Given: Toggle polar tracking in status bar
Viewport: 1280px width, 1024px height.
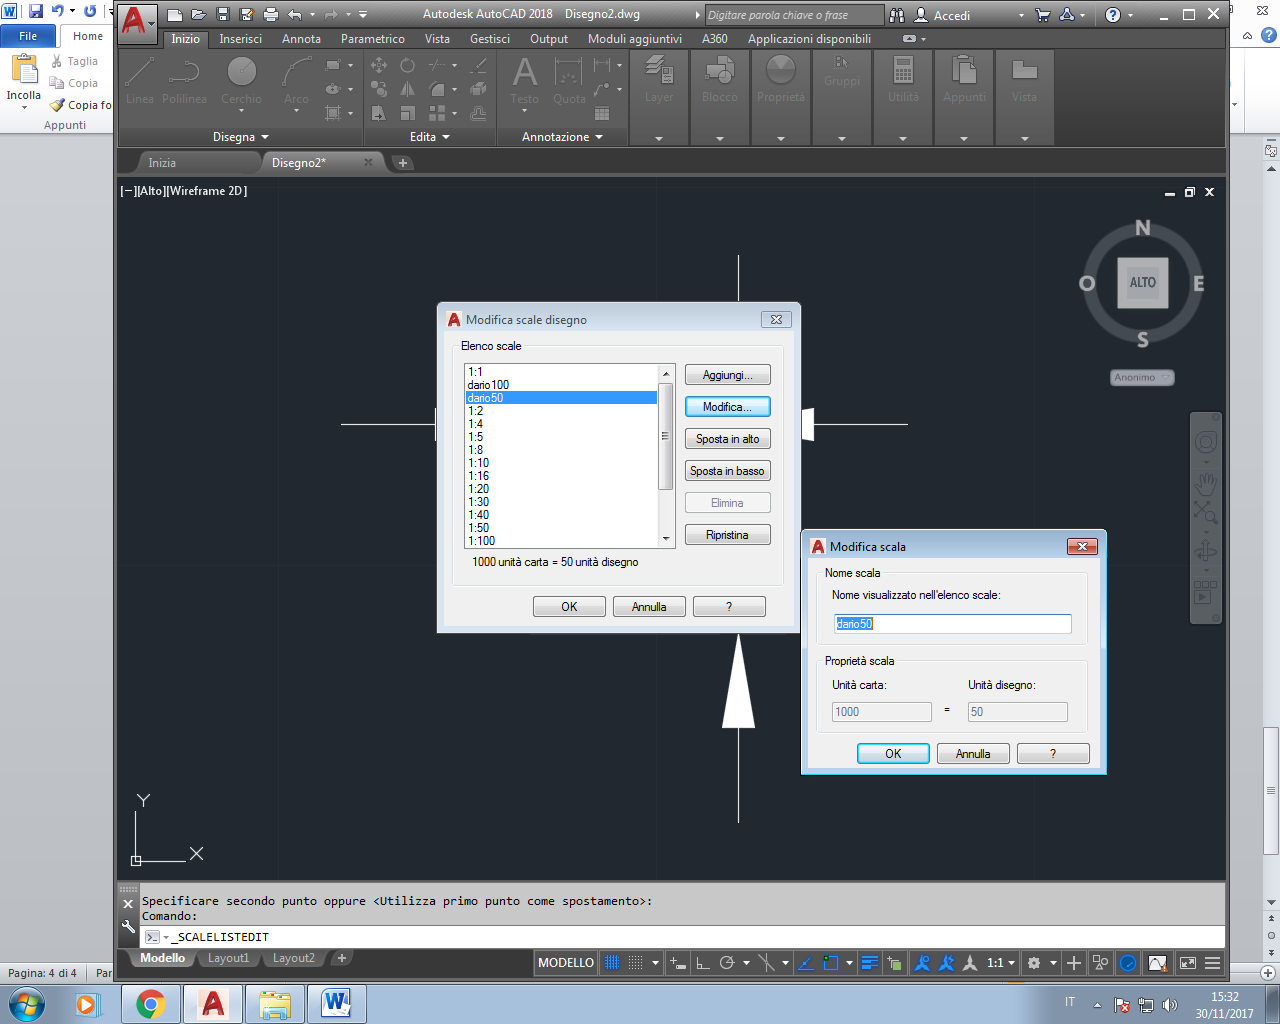Looking at the screenshot, I should 727,963.
